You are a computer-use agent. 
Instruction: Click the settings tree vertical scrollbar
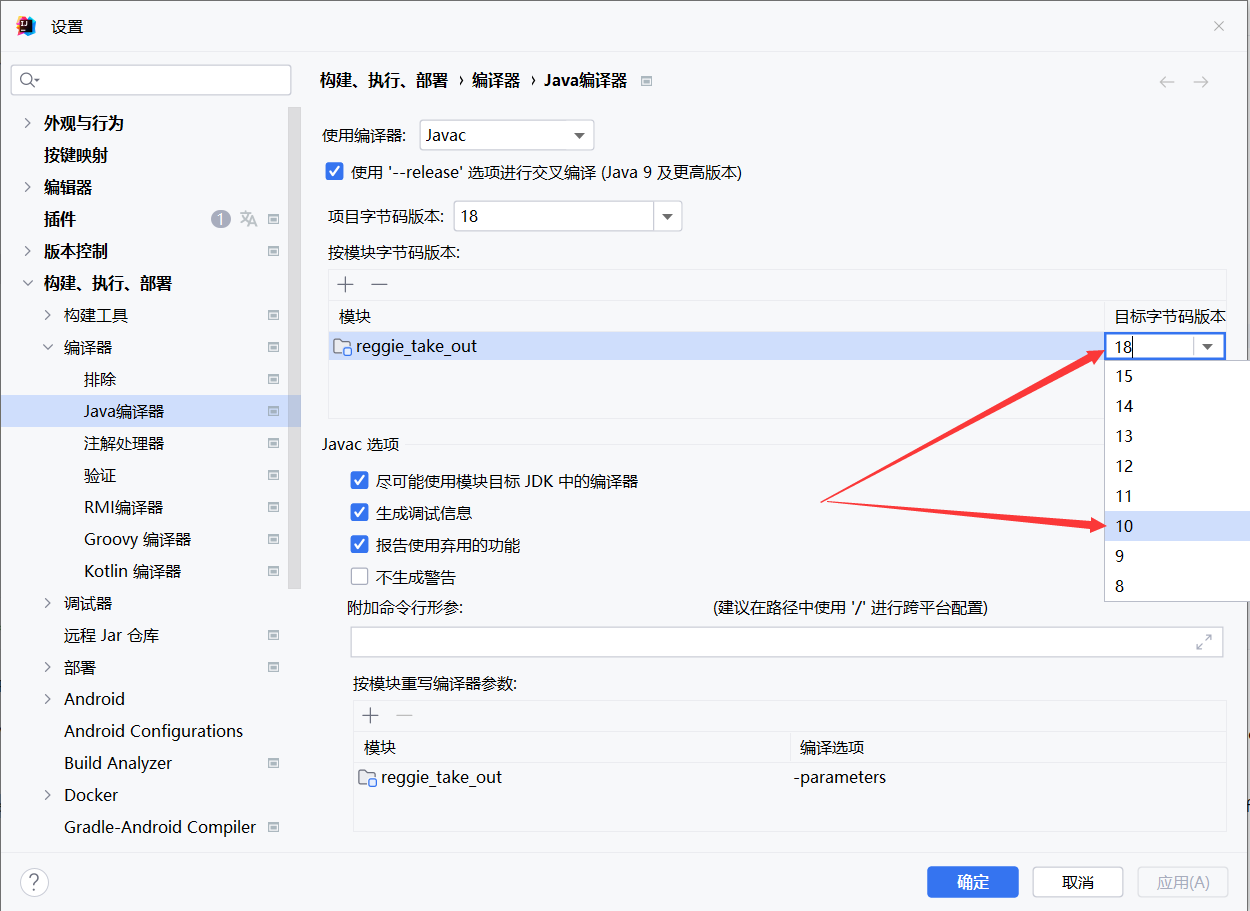(294, 348)
